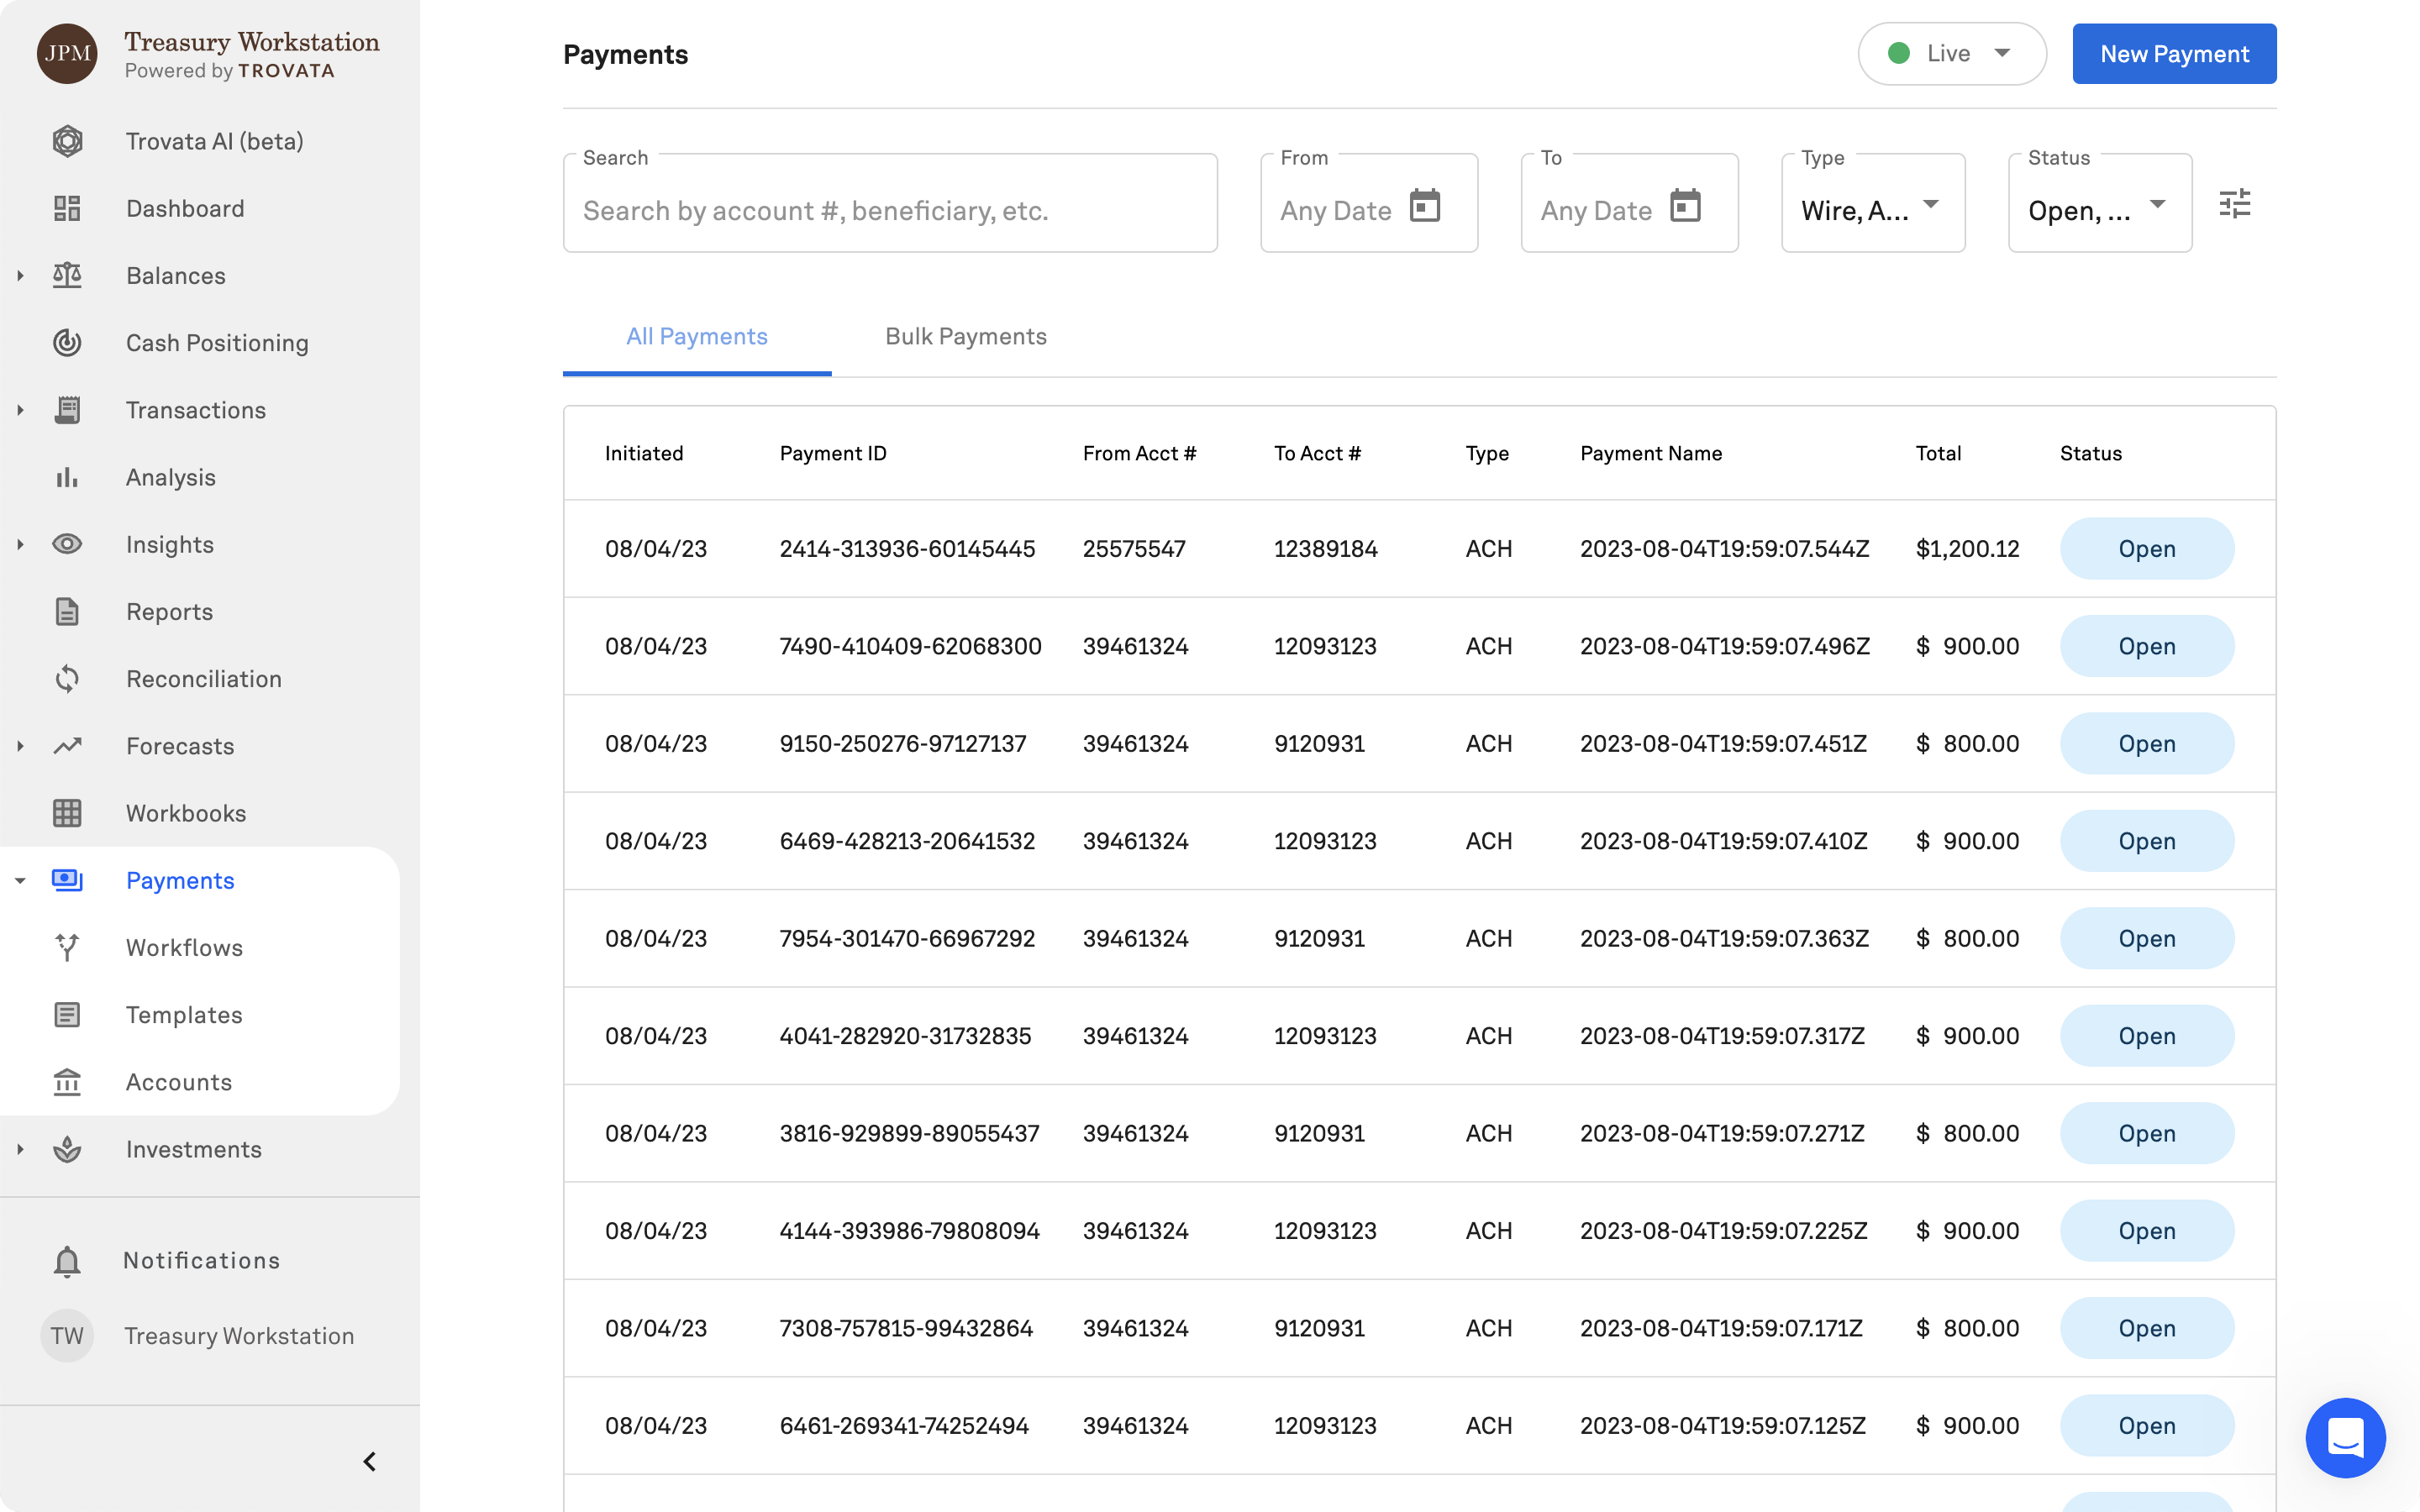2420x1512 pixels.
Task: Click the payment search input field
Action: pyautogui.click(x=889, y=211)
